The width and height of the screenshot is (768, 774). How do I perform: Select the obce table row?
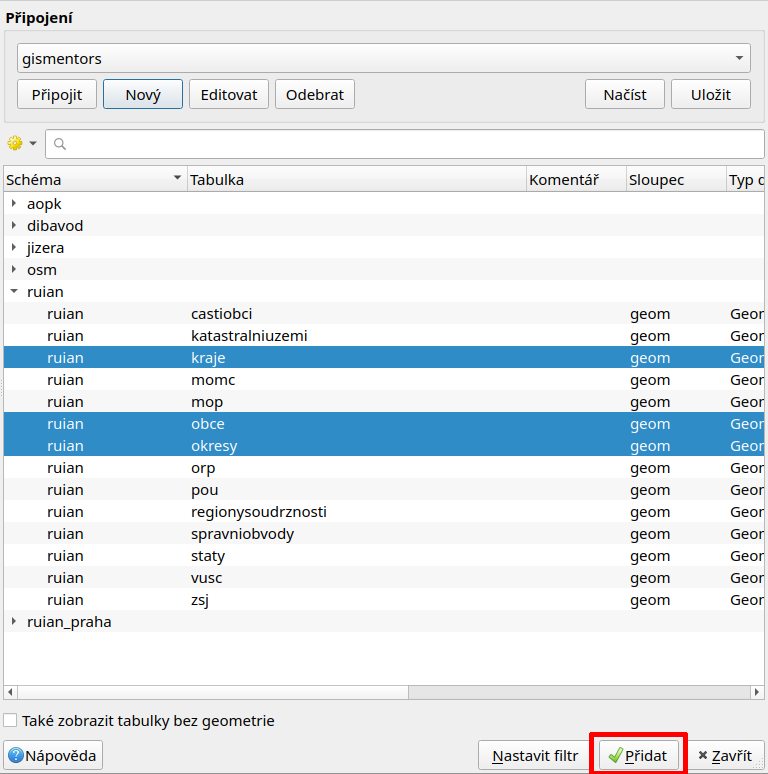384,424
